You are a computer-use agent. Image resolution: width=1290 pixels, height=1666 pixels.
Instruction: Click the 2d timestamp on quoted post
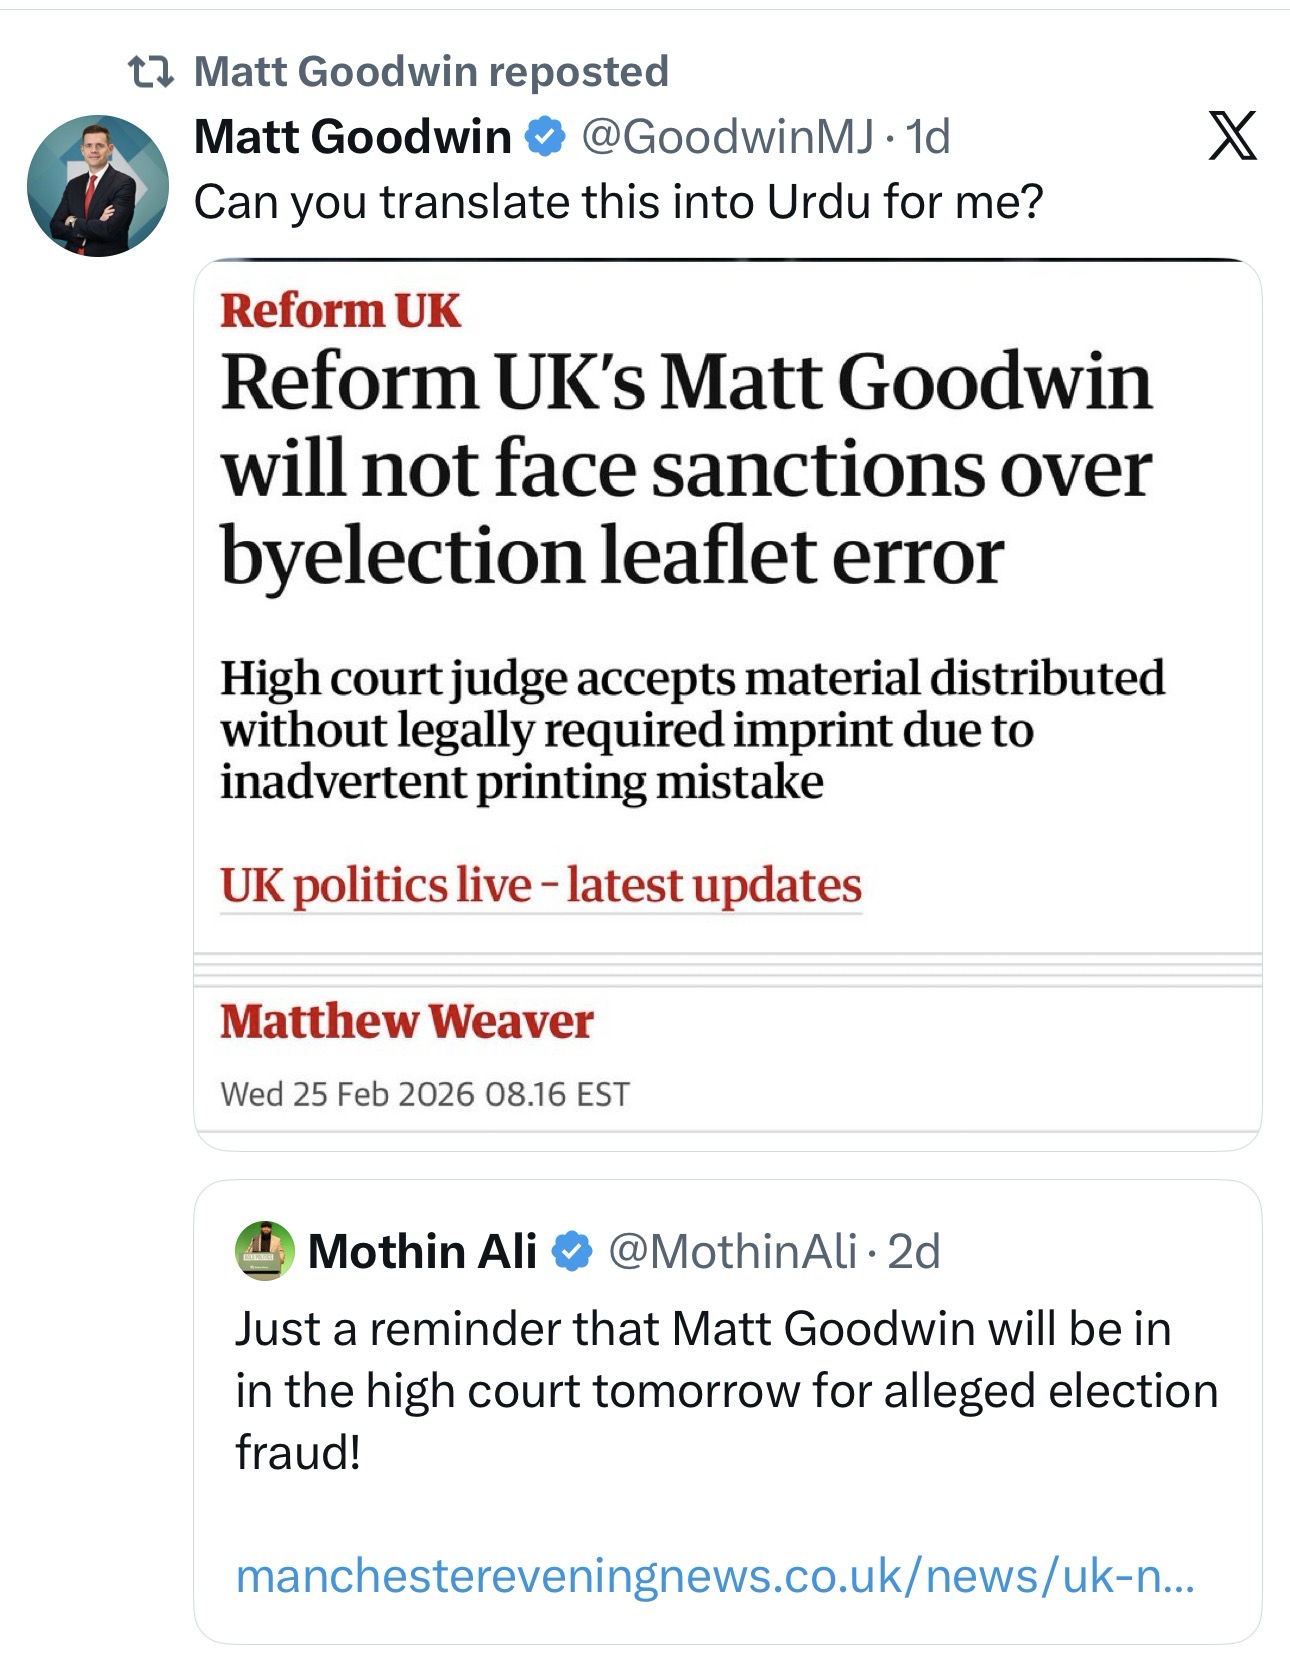tap(915, 1251)
